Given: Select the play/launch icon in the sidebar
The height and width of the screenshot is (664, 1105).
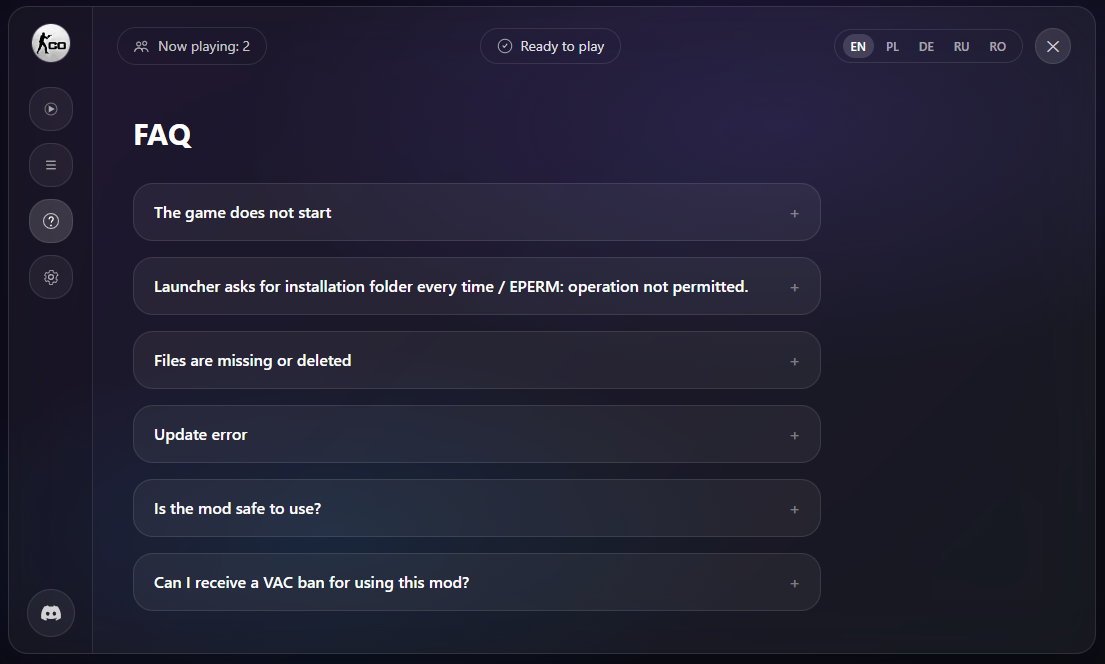Looking at the screenshot, I should 51,109.
